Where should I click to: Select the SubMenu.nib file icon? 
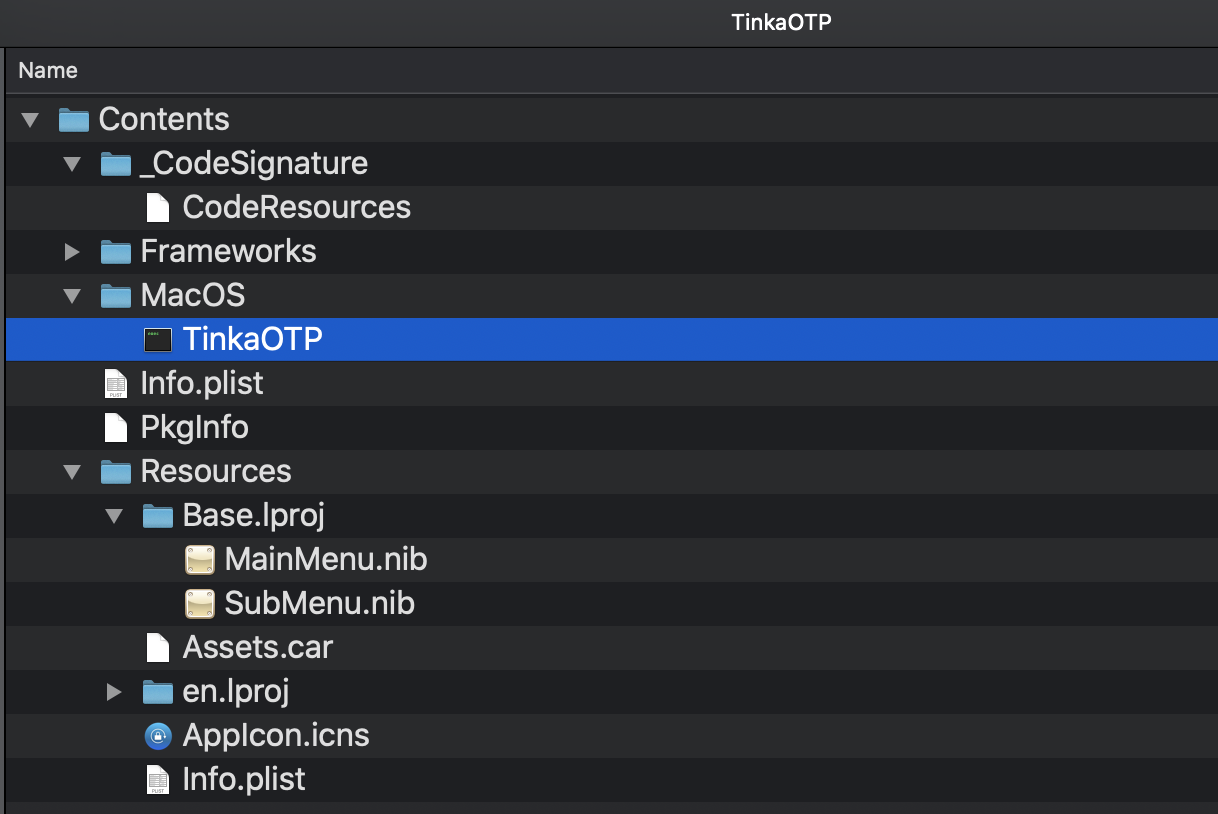pos(200,603)
